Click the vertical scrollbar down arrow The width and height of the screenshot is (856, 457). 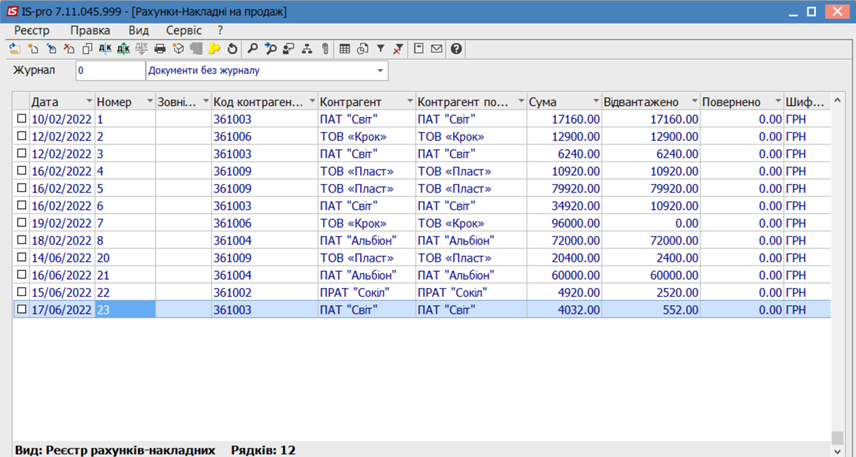point(837,451)
